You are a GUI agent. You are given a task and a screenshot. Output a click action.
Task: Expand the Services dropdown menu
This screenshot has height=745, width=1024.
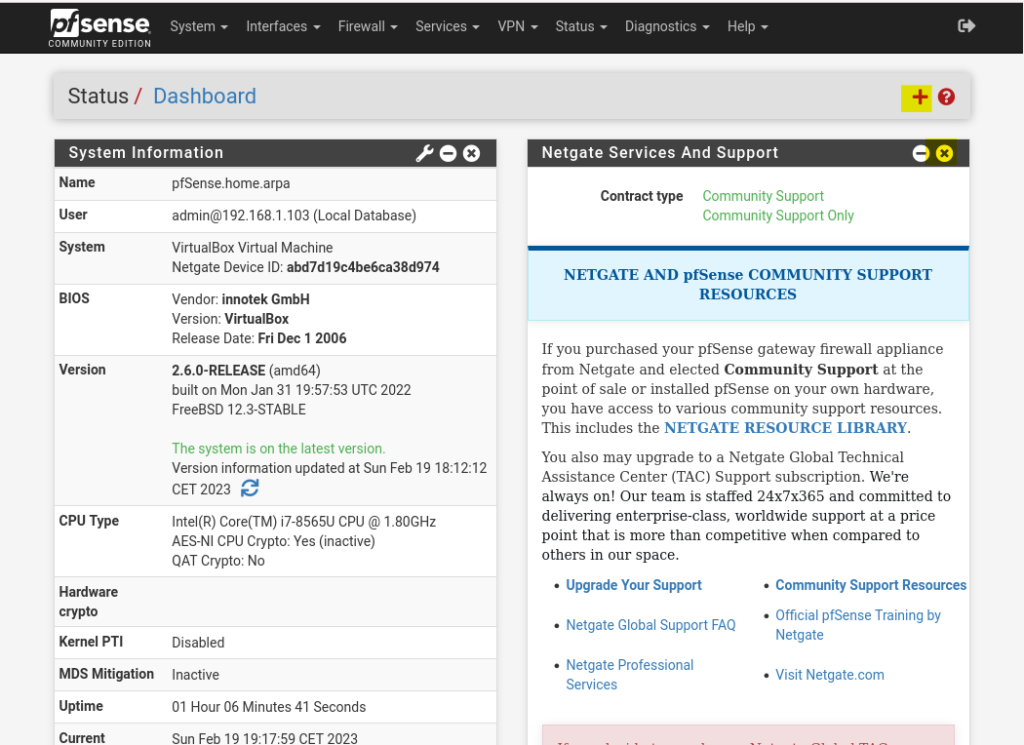coord(447,26)
